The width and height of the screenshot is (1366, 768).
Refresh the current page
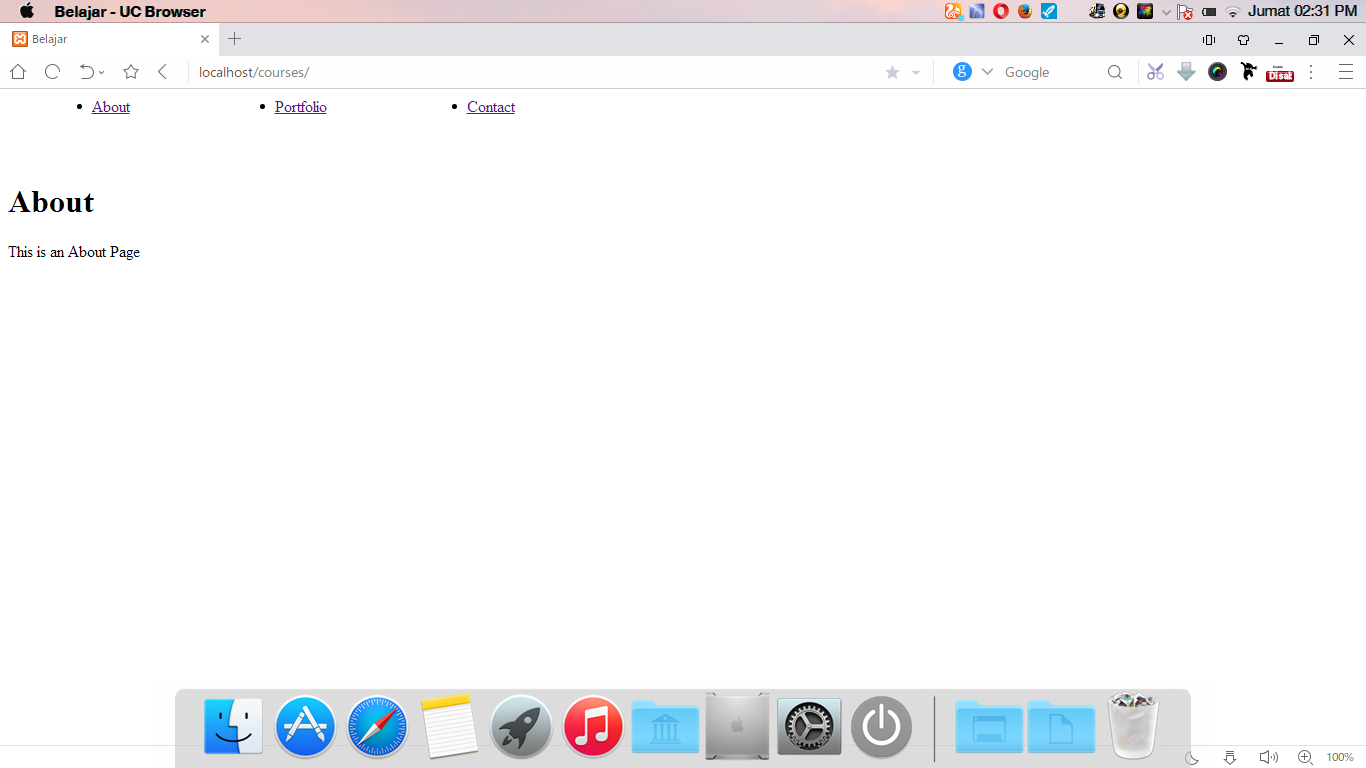pos(52,71)
